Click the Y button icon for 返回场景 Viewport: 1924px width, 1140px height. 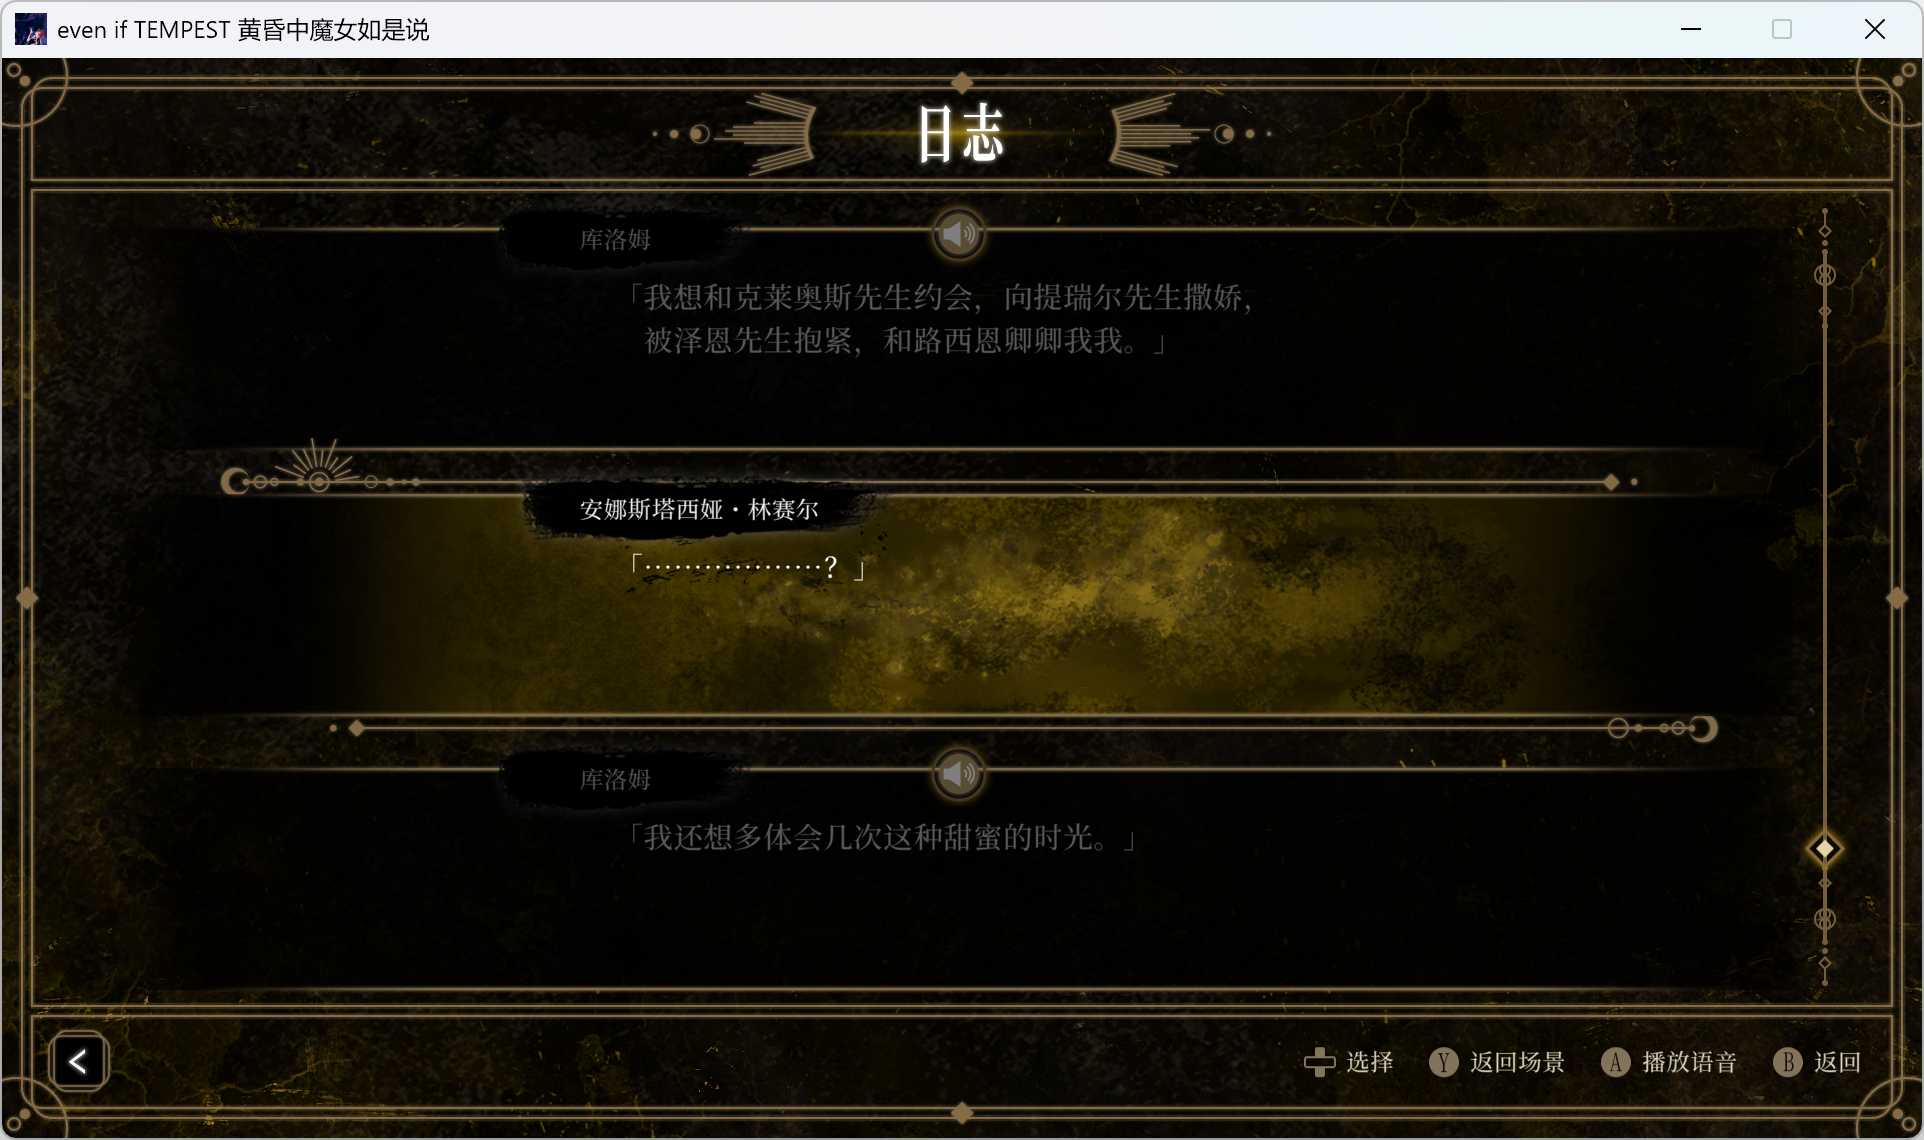pyautogui.click(x=1443, y=1062)
